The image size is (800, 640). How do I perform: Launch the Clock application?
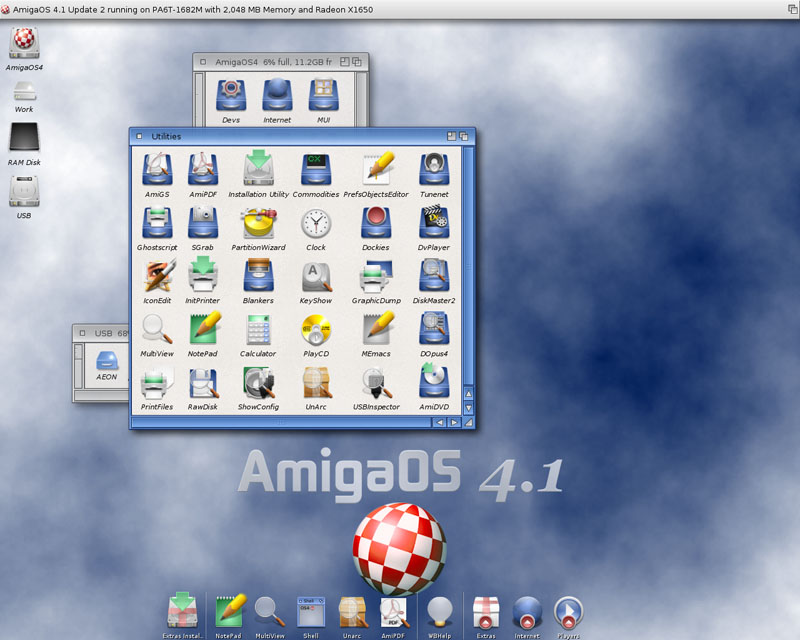pos(316,222)
